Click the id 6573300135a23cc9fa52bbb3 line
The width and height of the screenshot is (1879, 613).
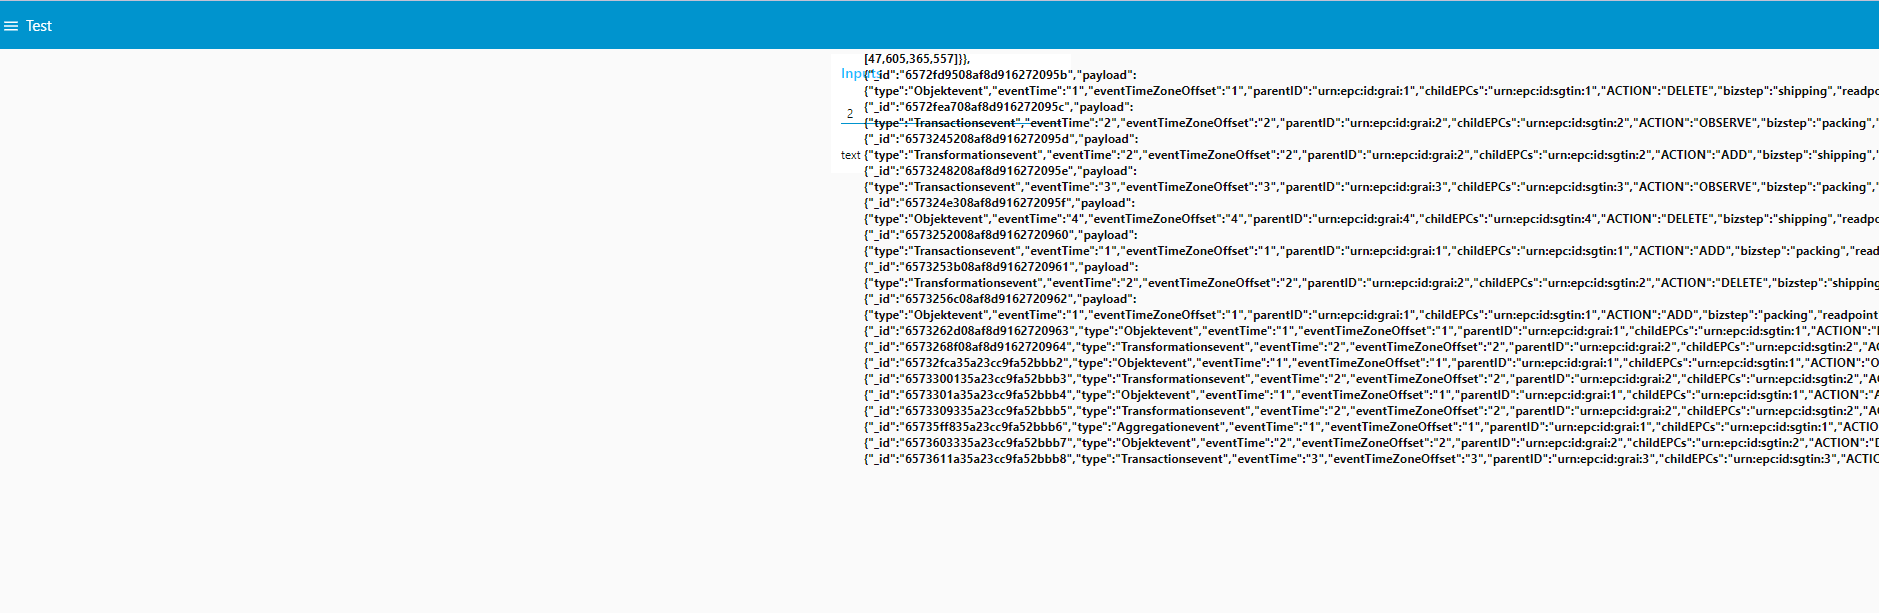[1371, 379]
